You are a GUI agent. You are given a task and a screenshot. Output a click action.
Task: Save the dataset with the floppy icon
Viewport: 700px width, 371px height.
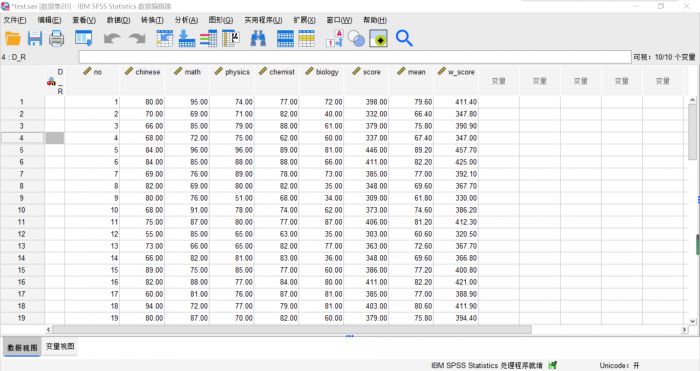click(x=34, y=38)
